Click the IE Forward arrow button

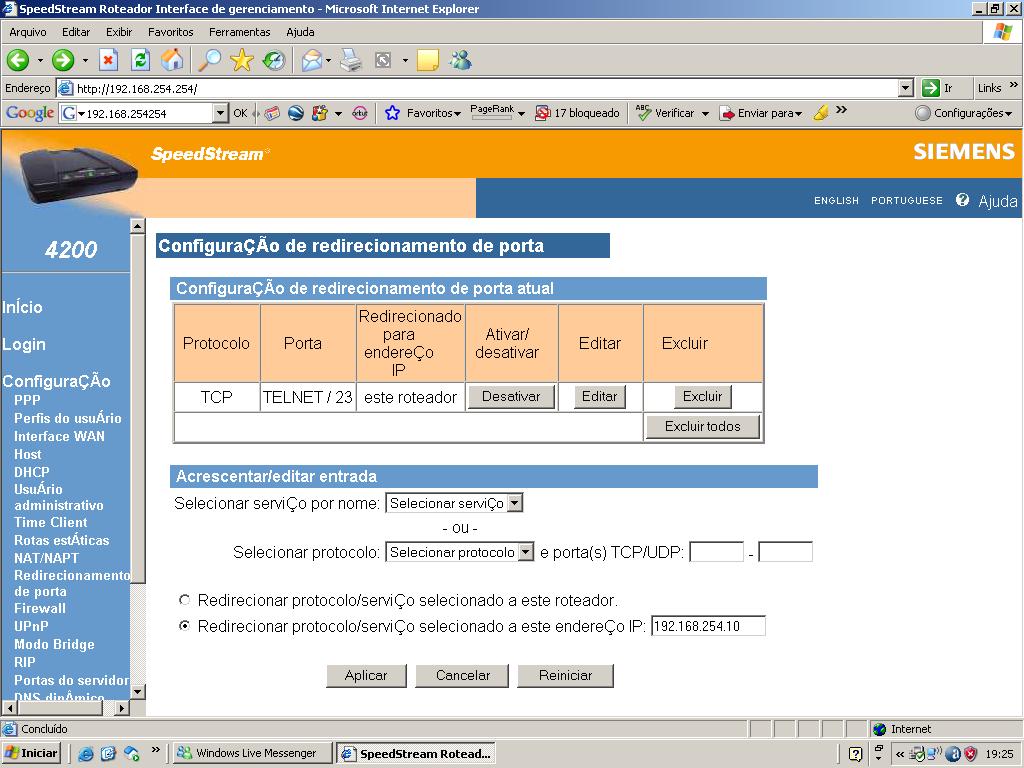63,61
